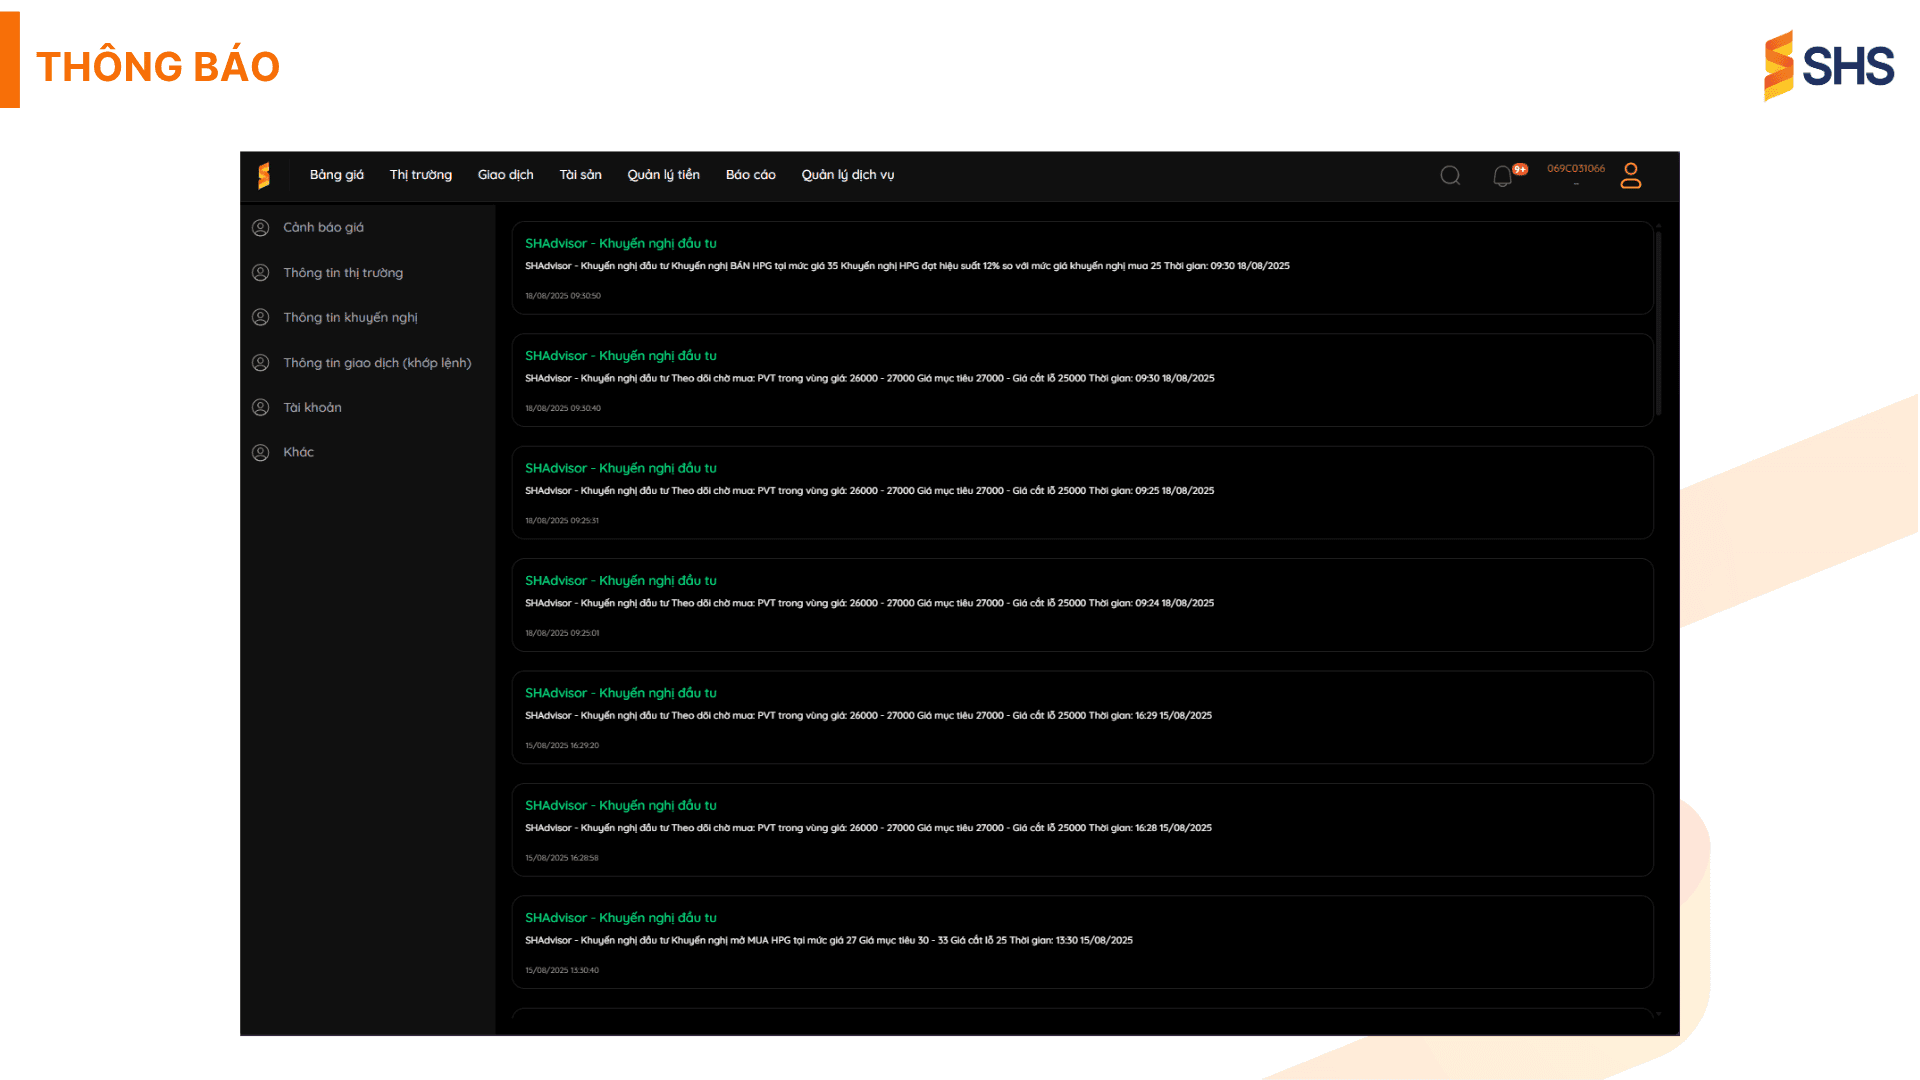Click the SHS flame logo in navbar
Viewport: 1920px width, 1080px height.
click(x=264, y=176)
